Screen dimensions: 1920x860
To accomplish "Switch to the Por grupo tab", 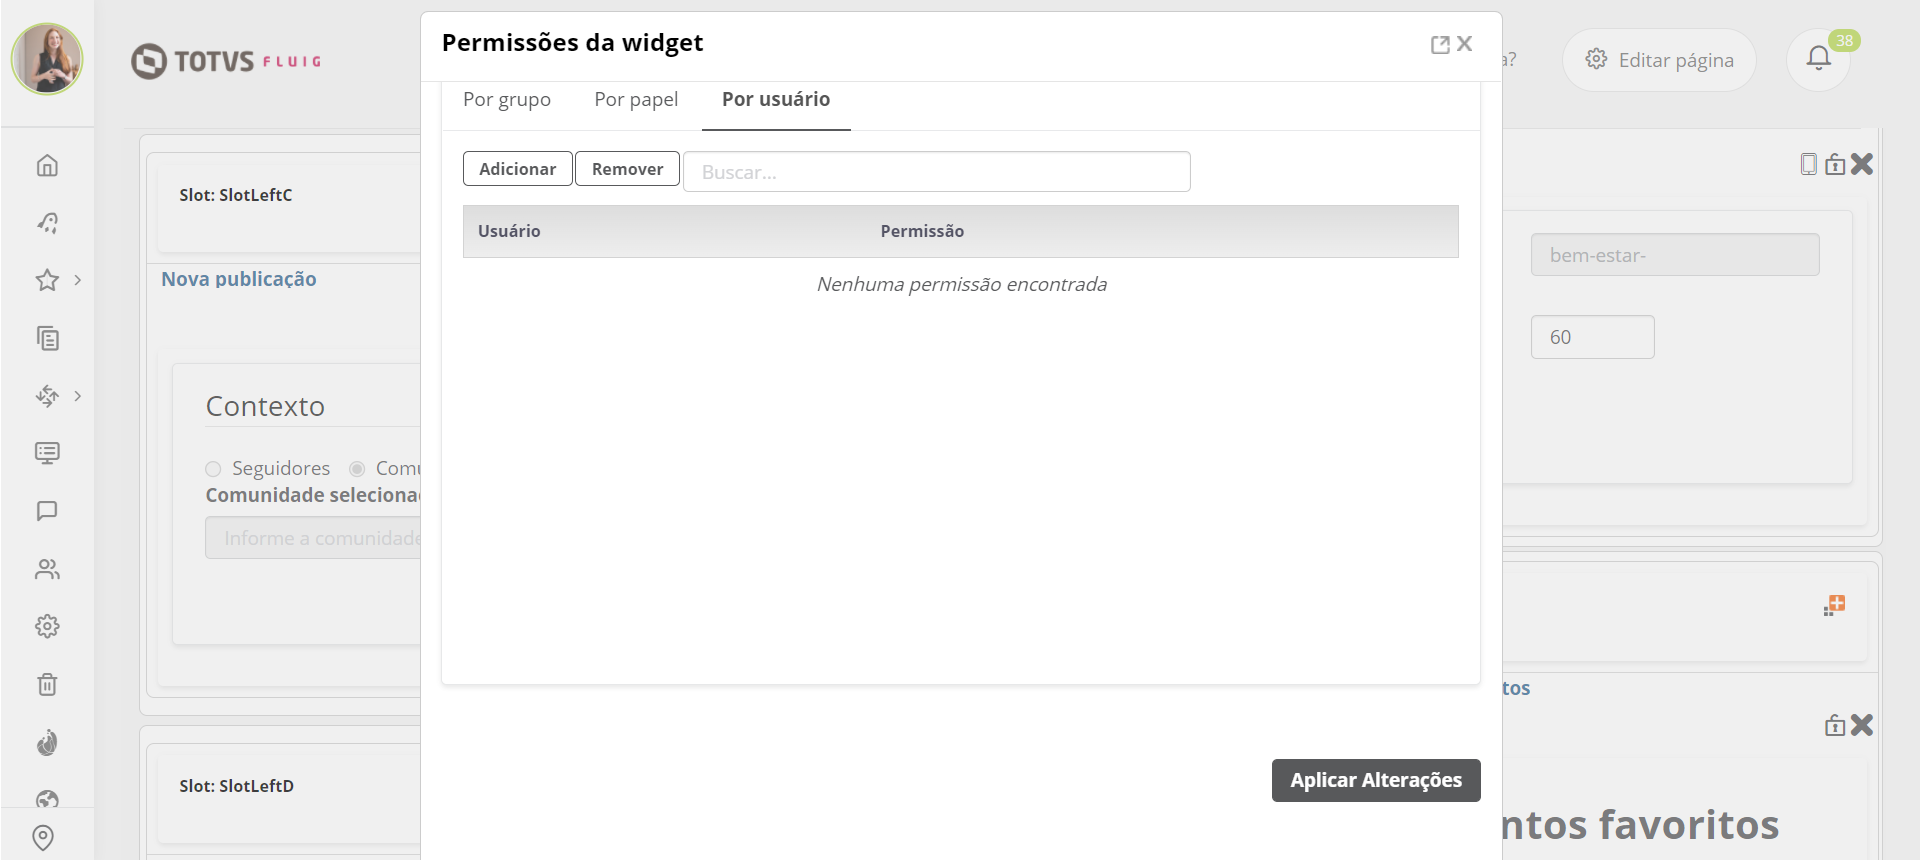I will (507, 99).
